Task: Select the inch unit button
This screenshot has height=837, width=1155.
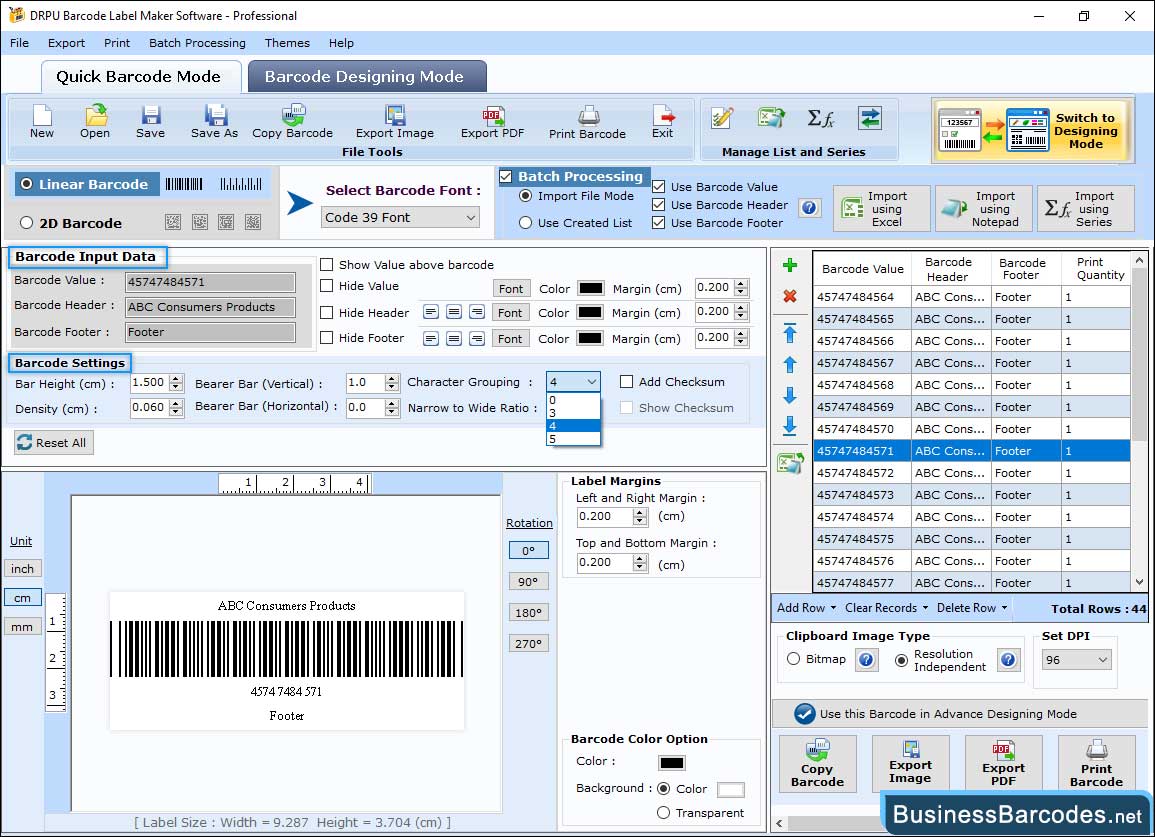Action: click(x=22, y=569)
